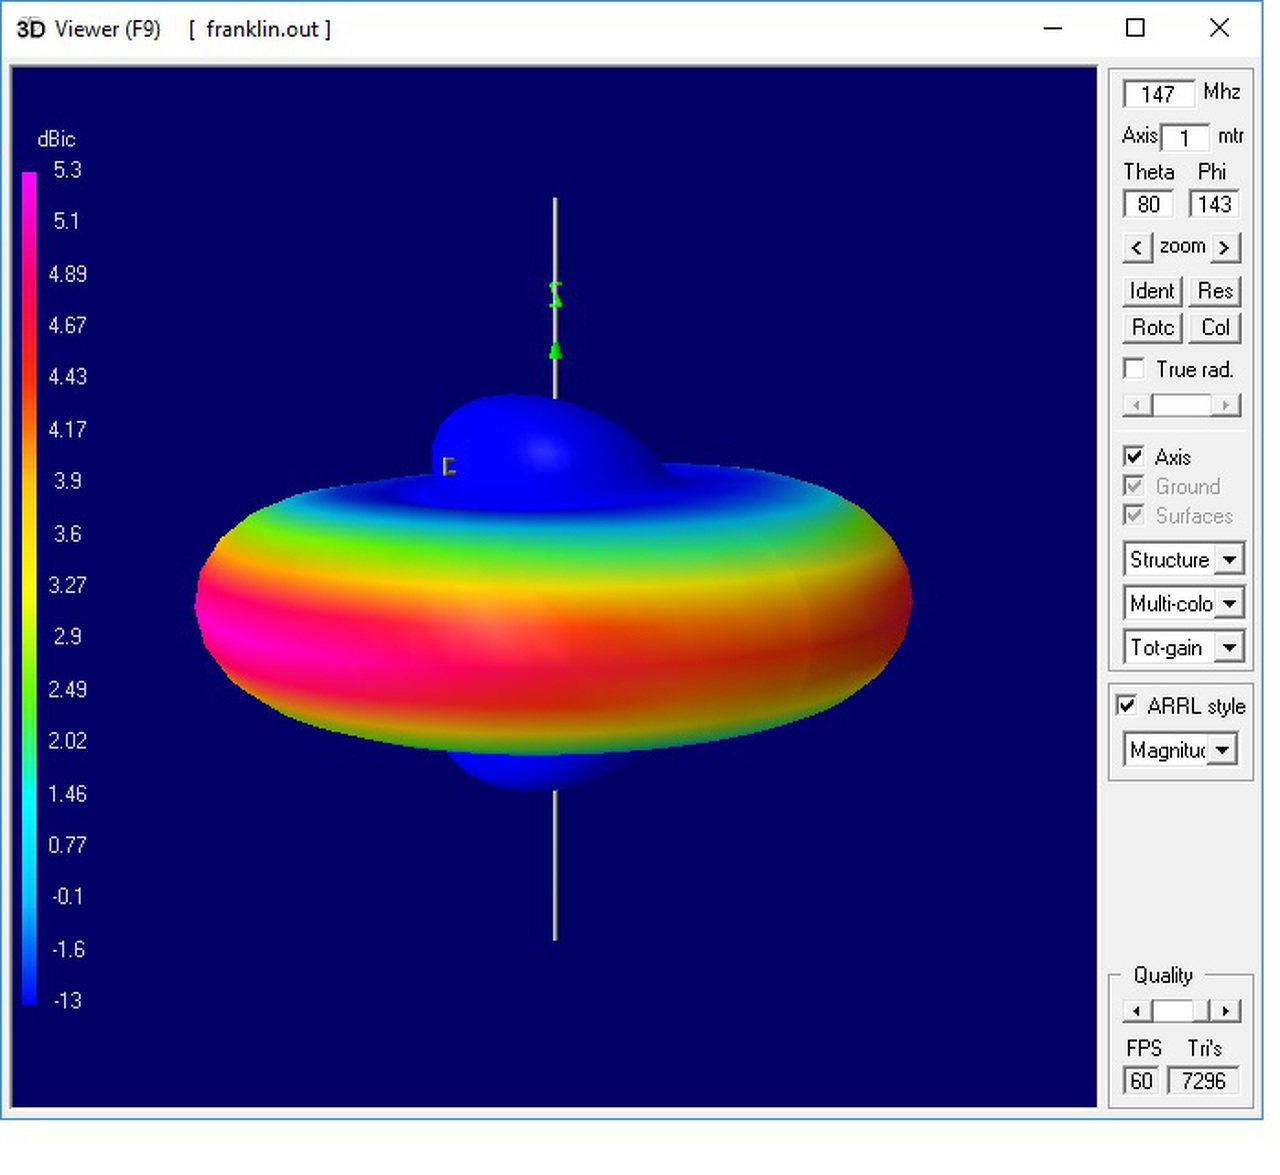This screenshot has height=1175, width=1280.
Task: Click the Res button
Action: click(x=1215, y=291)
